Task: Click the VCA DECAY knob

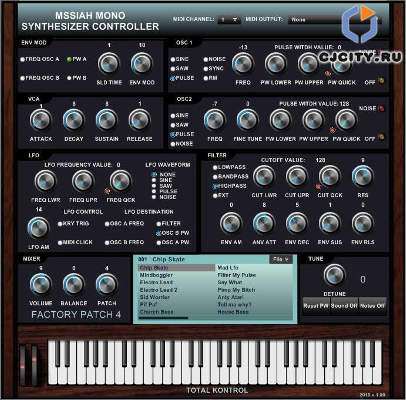Action: [x=74, y=120]
